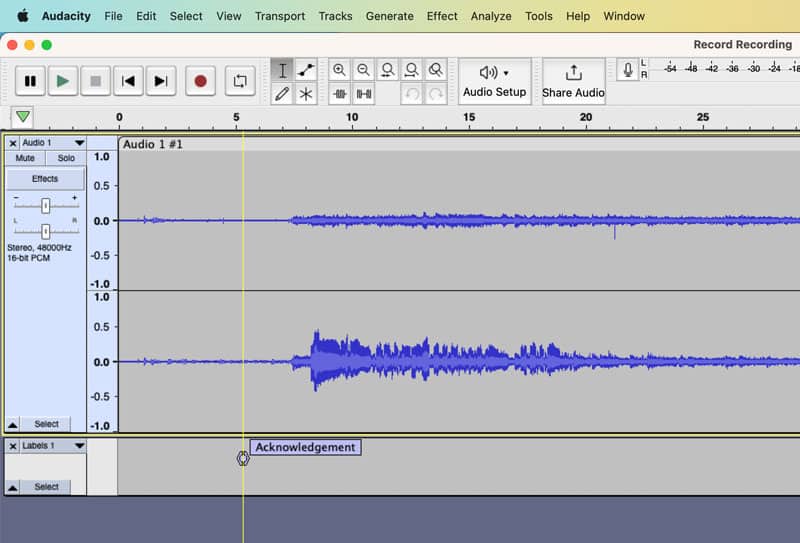The image size is (800, 543).
Task: Open the Audio 1 track dropdown menu
Action: point(79,143)
